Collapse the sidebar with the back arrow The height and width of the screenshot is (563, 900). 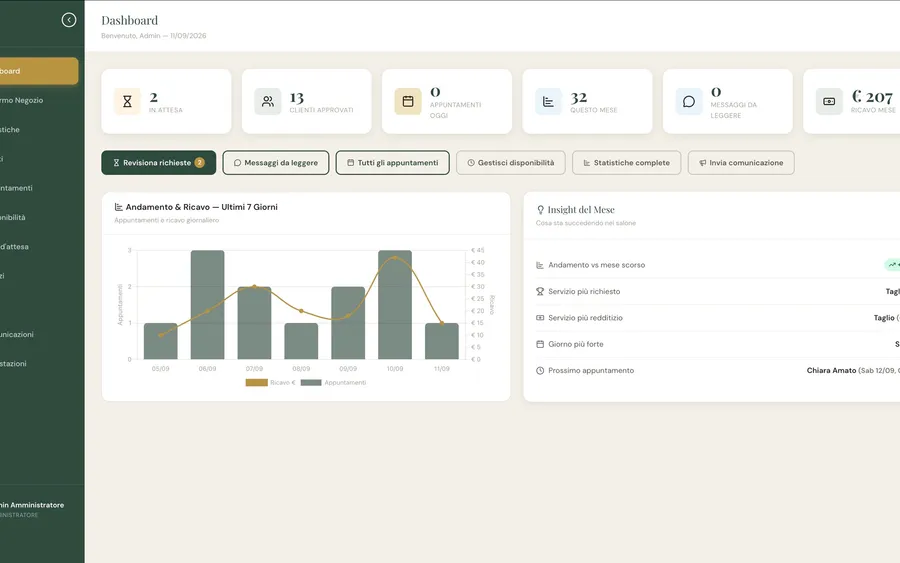point(69,20)
